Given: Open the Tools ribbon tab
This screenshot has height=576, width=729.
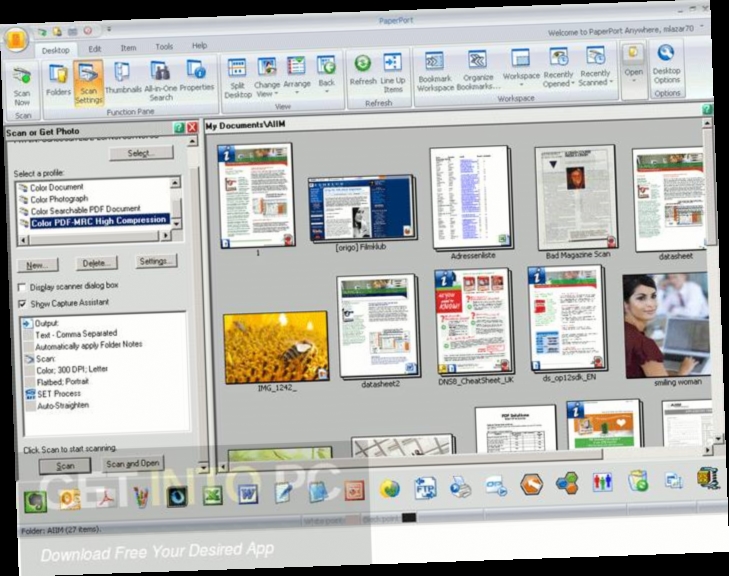Looking at the screenshot, I should pos(164,46).
